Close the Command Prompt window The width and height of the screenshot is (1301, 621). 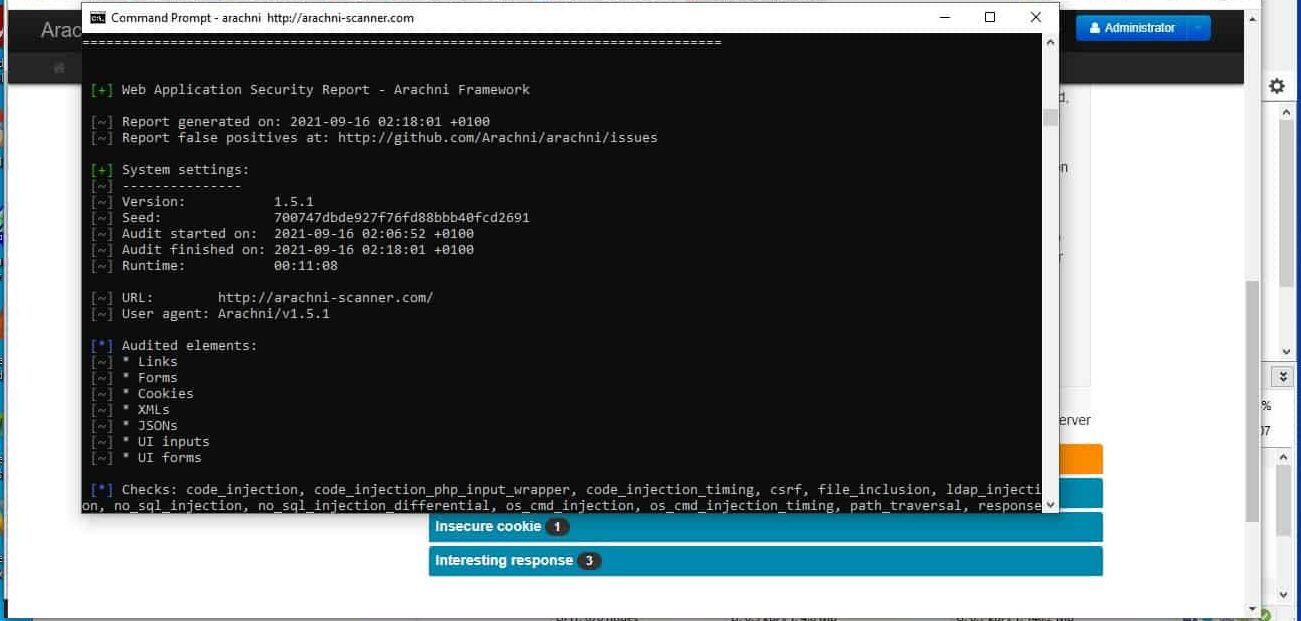click(1036, 18)
